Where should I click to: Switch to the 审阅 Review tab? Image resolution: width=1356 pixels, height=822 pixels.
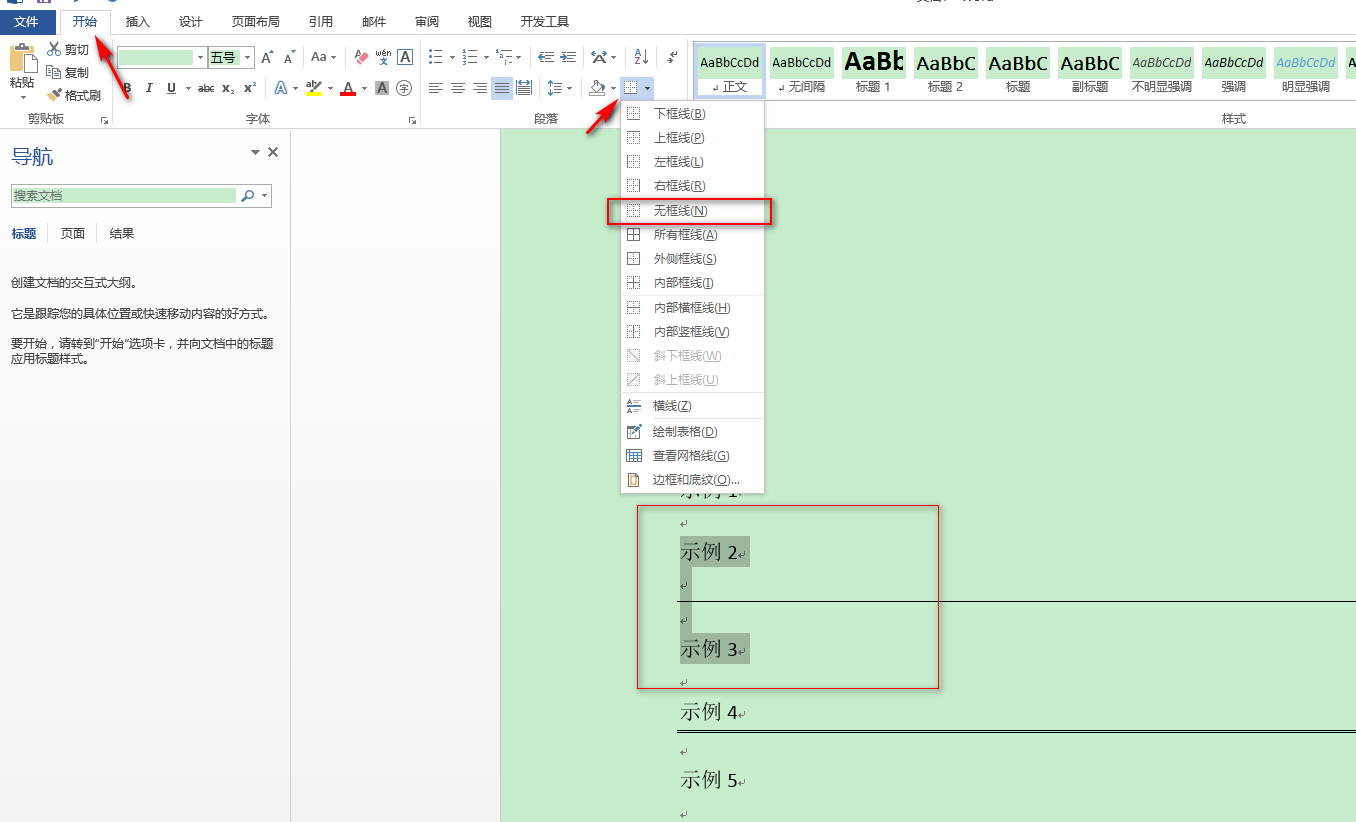coord(427,21)
